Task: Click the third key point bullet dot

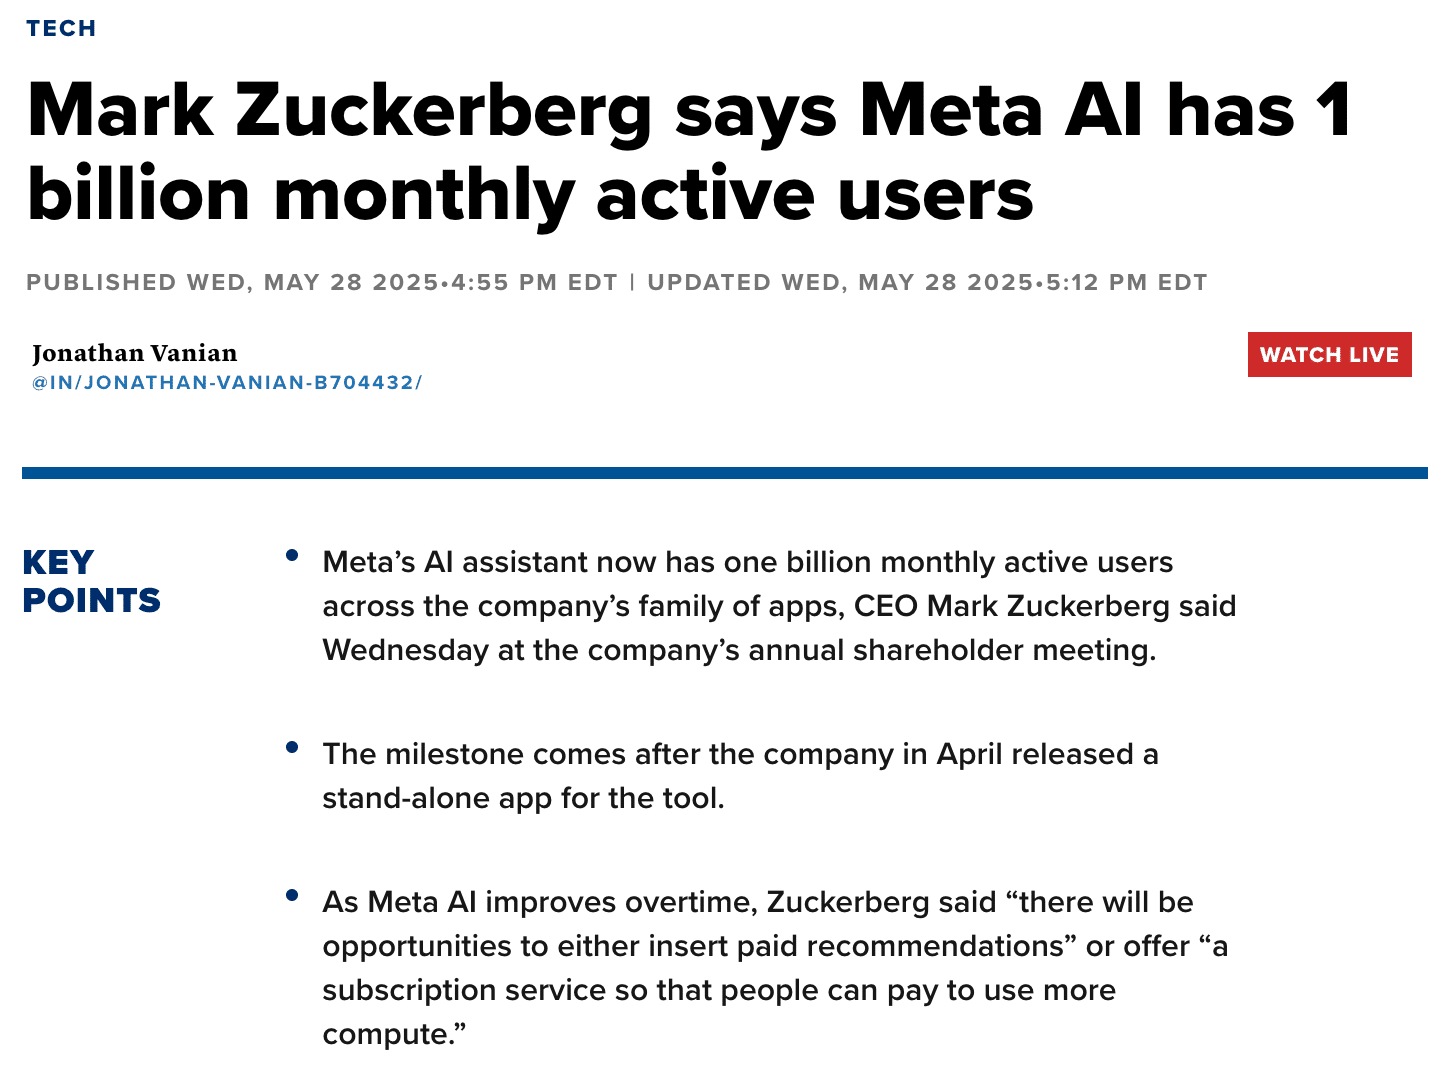Action: pyautogui.click(x=292, y=895)
